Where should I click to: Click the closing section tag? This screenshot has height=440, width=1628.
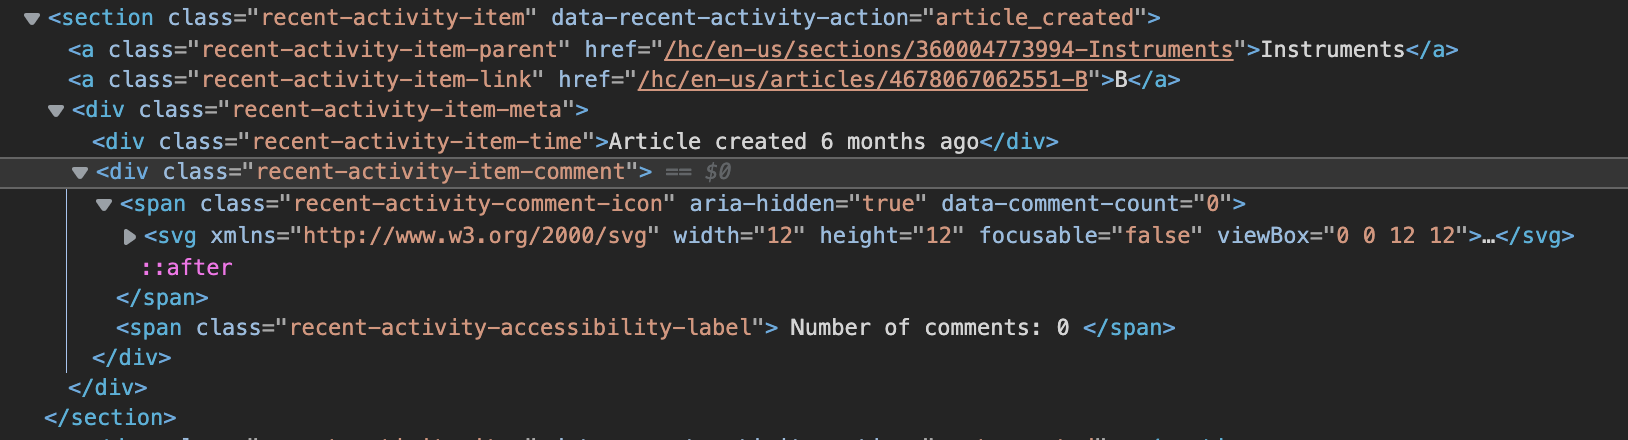point(110,418)
